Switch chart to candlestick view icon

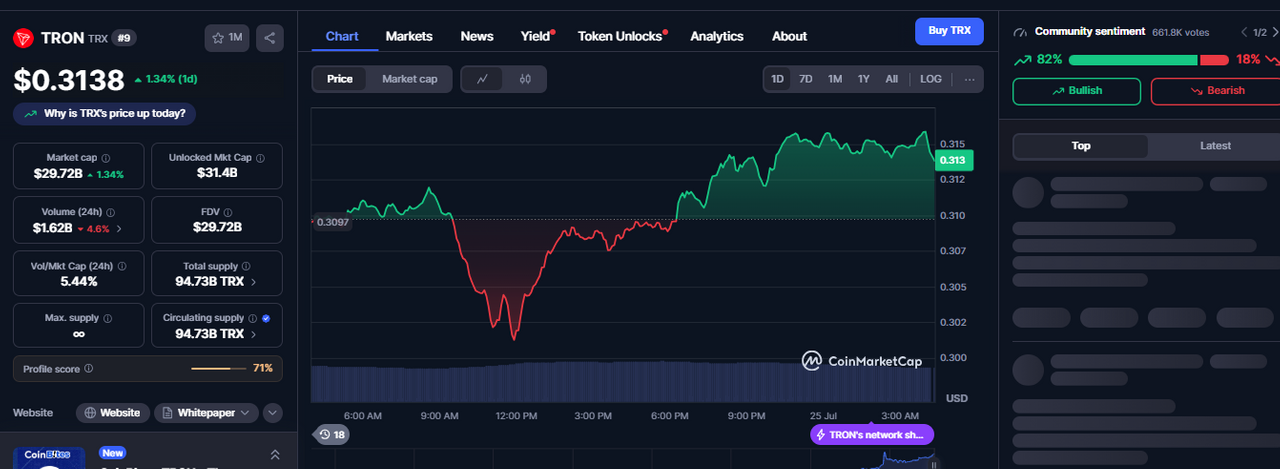click(x=525, y=79)
